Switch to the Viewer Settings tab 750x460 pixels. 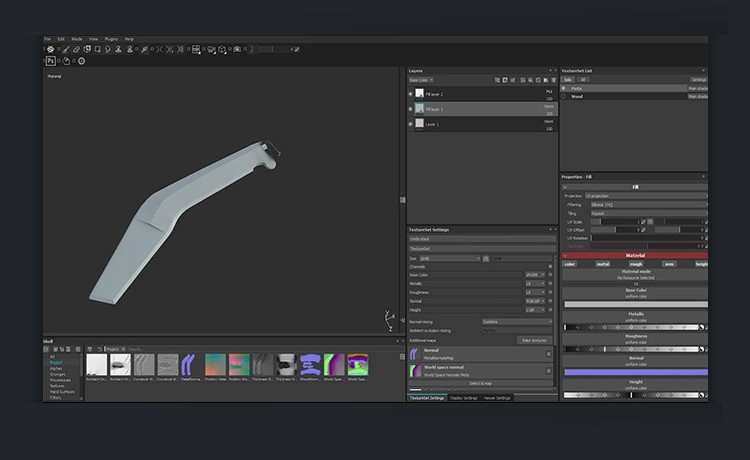497,398
